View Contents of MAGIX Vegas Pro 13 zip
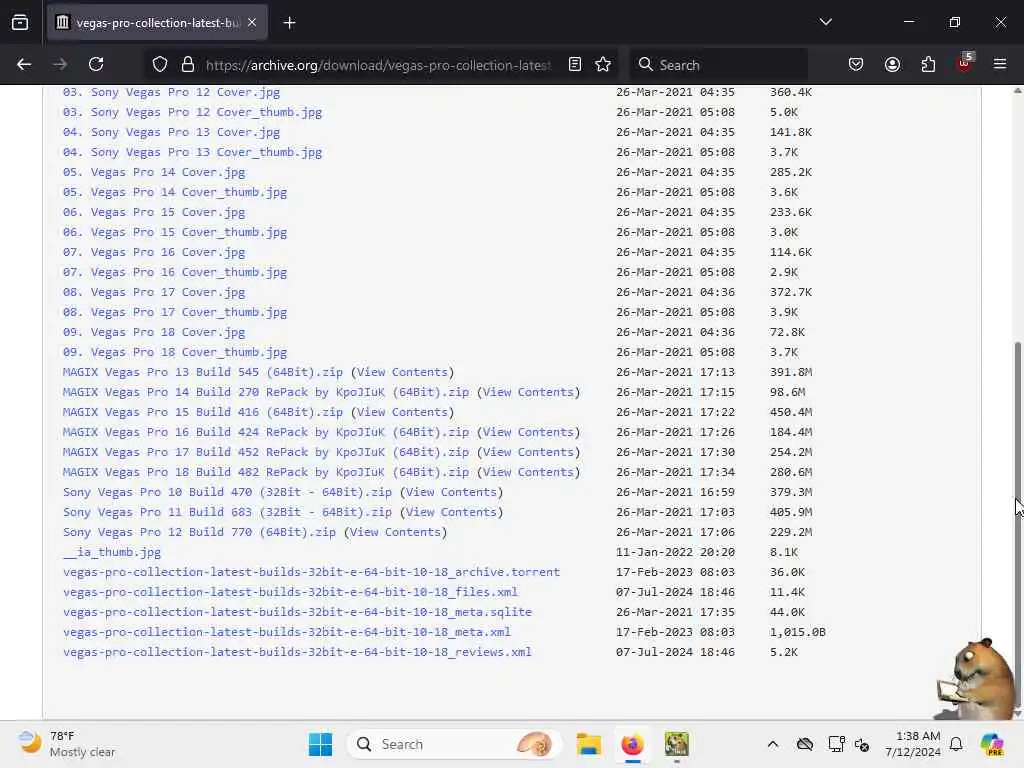Image resolution: width=1024 pixels, height=768 pixels. coord(402,372)
